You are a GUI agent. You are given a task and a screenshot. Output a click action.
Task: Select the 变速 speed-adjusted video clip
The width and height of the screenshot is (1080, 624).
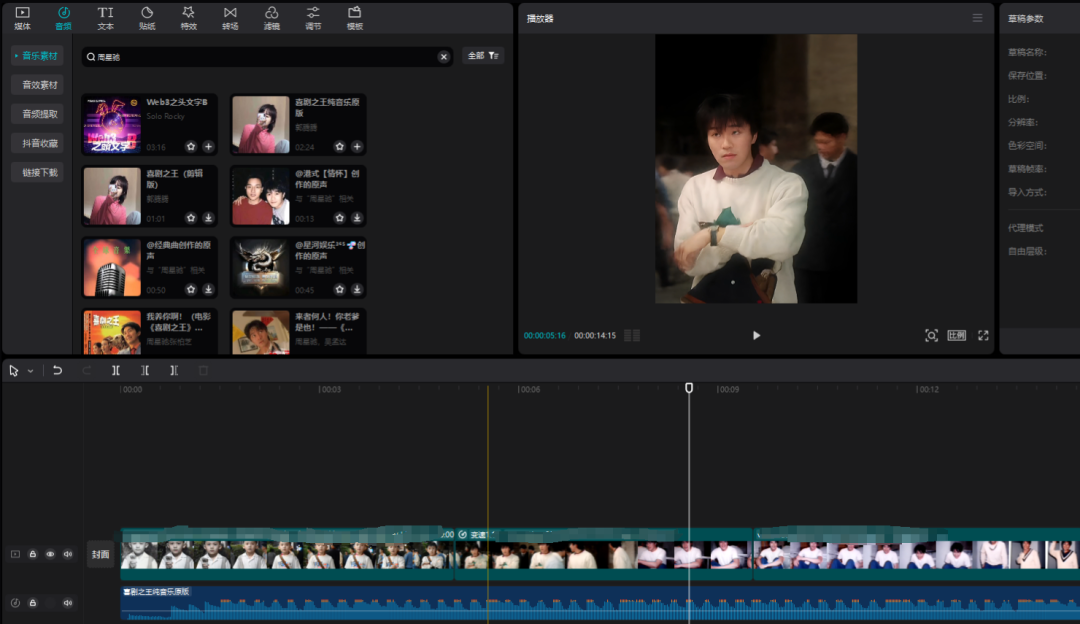(x=603, y=554)
